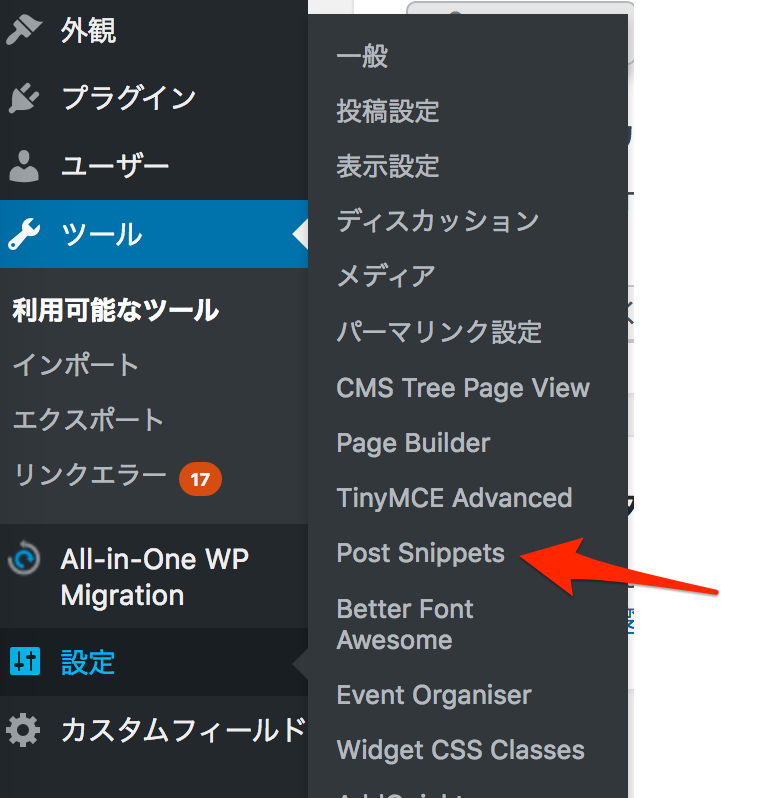
Task: Open the インポート tools page
Action: coord(75,365)
